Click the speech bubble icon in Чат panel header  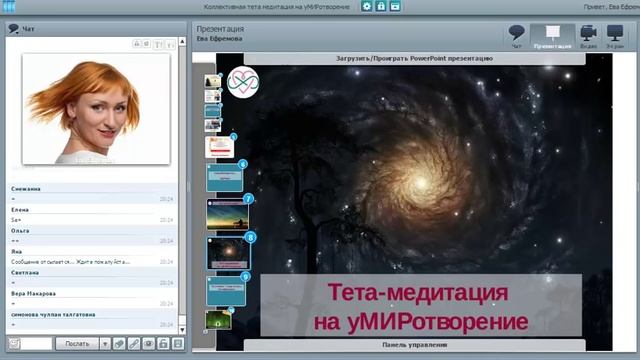click(x=13, y=29)
